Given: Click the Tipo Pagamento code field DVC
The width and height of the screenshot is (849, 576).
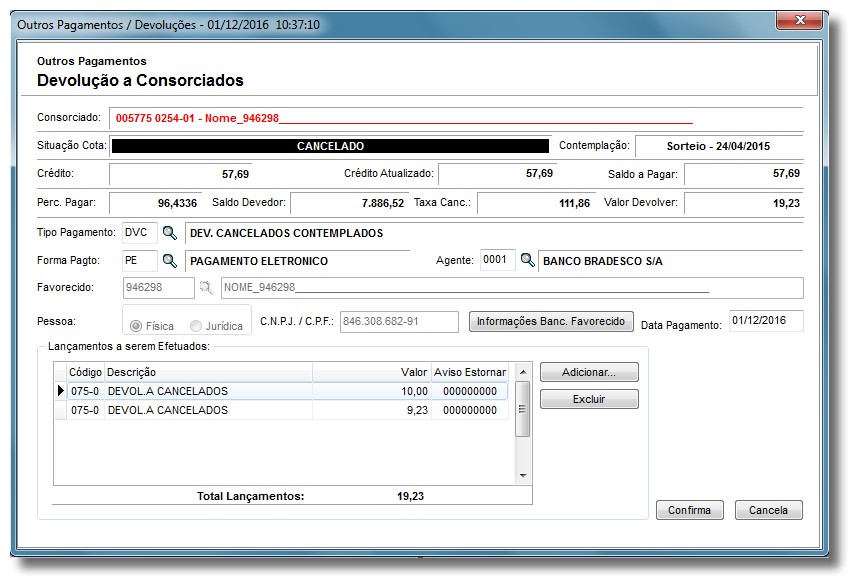Looking at the screenshot, I should pos(140,233).
